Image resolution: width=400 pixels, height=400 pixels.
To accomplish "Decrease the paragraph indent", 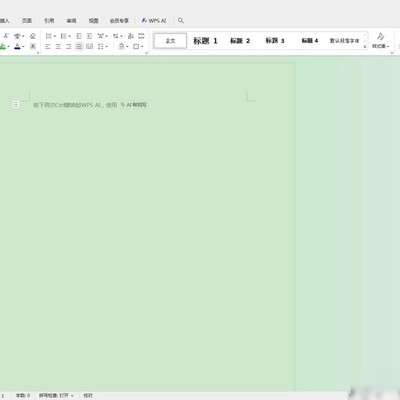I will (x=79, y=36).
